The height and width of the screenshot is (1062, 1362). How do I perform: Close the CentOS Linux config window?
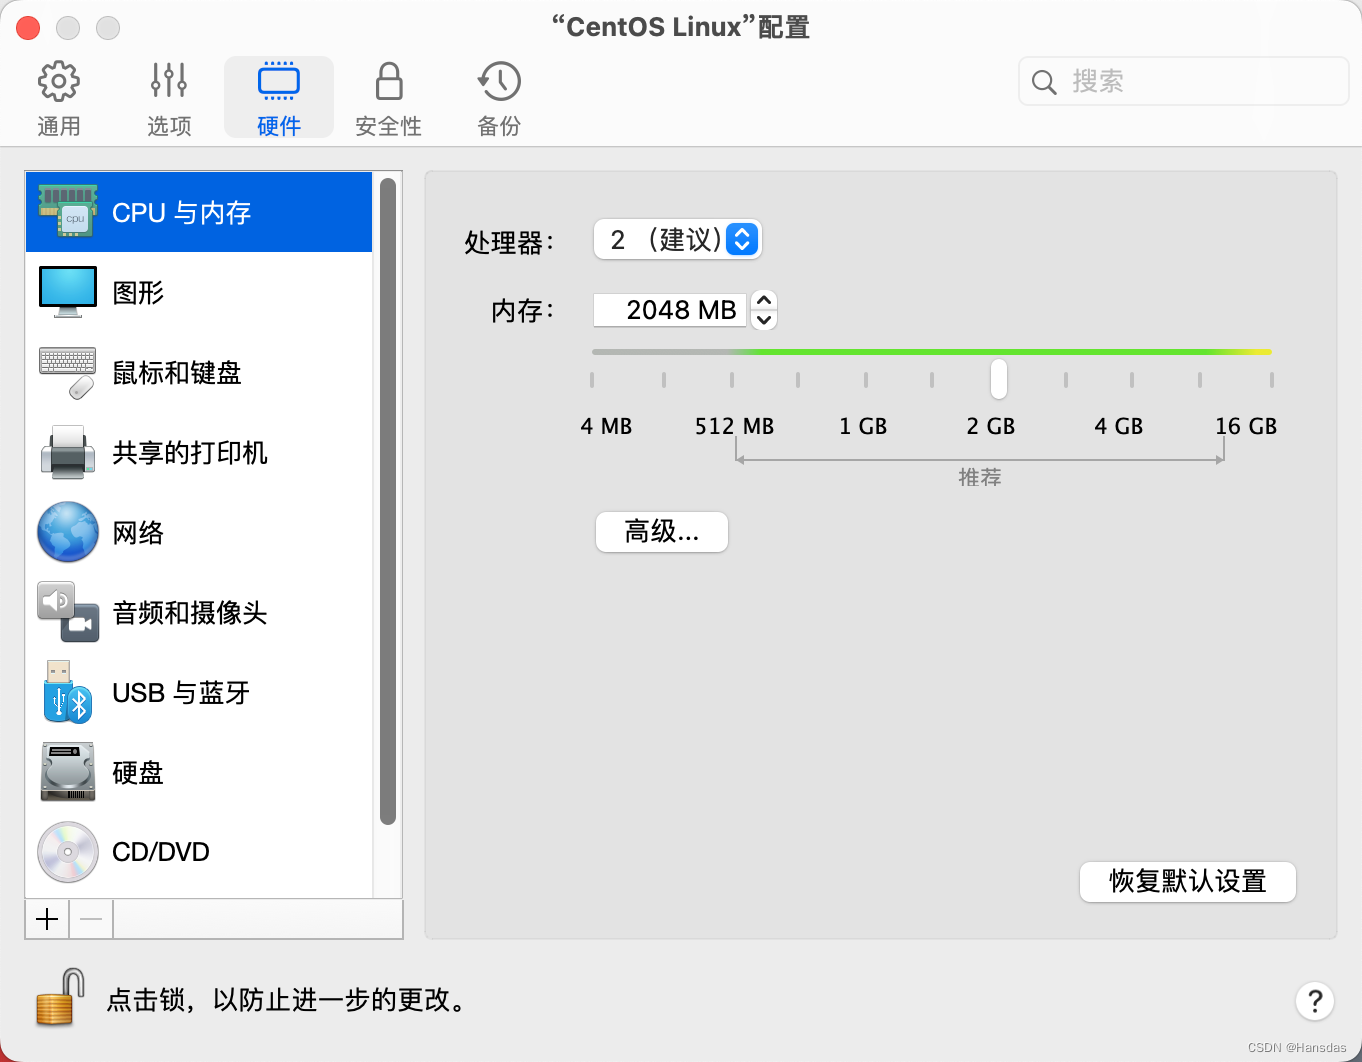(x=28, y=28)
